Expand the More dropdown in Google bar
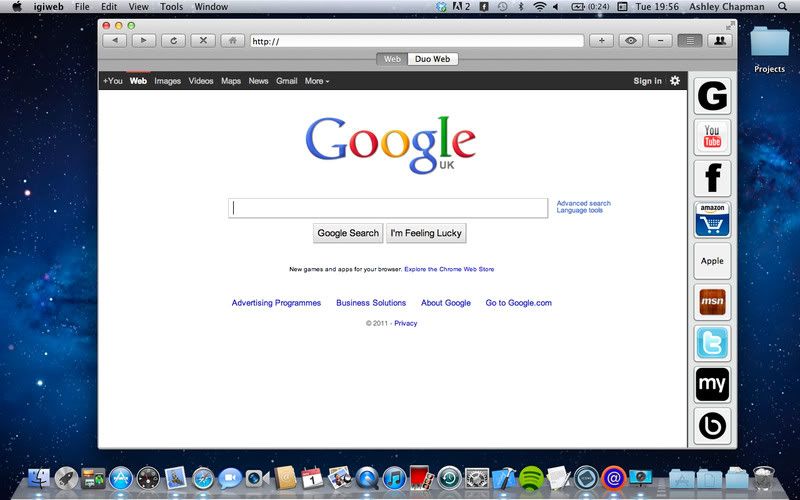This screenshot has width=800, height=500. click(x=317, y=81)
